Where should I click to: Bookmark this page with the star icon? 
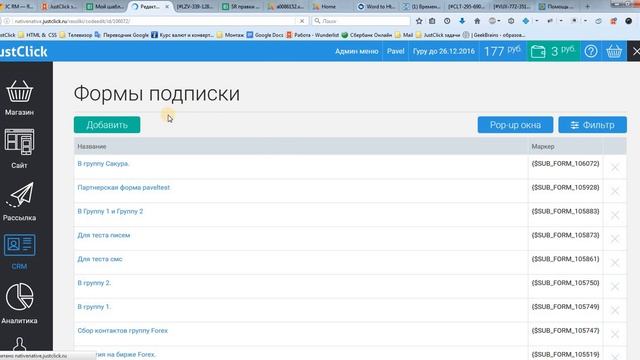pyautogui.click(x=419, y=21)
